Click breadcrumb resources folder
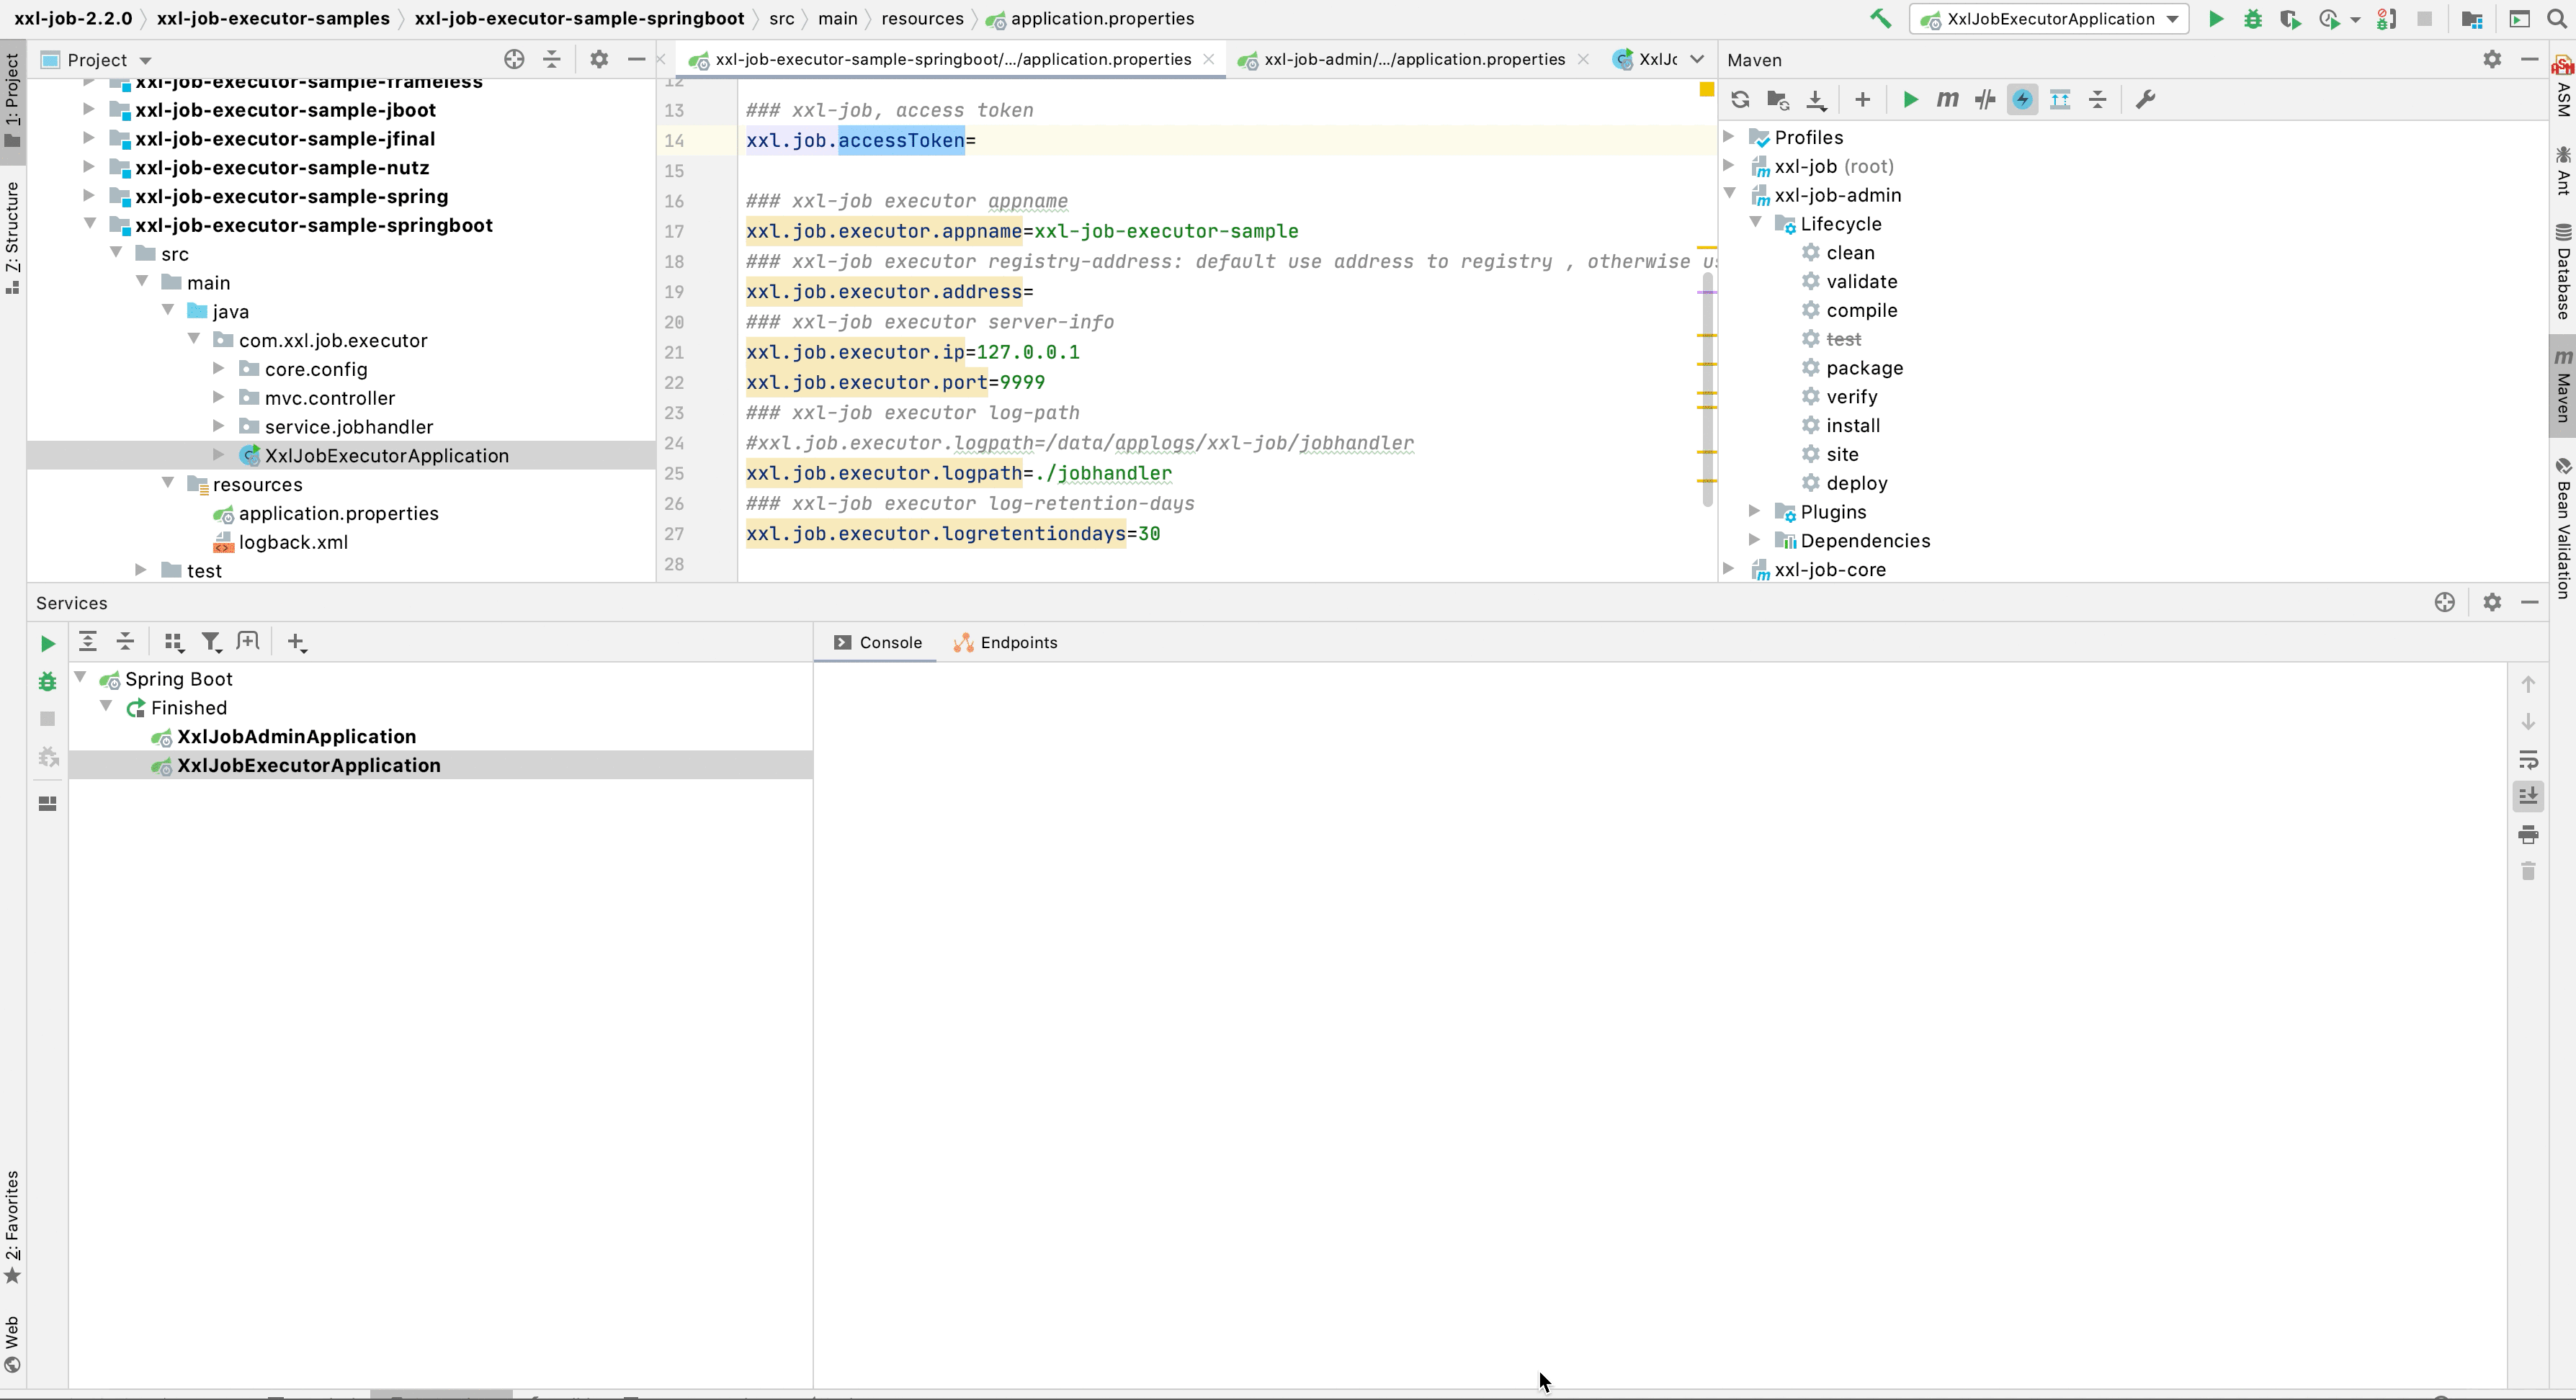 pyautogui.click(x=922, y=19)
